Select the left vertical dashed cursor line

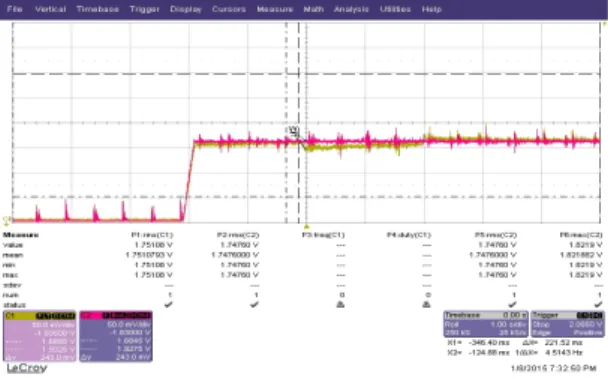[x=286, y=123]
